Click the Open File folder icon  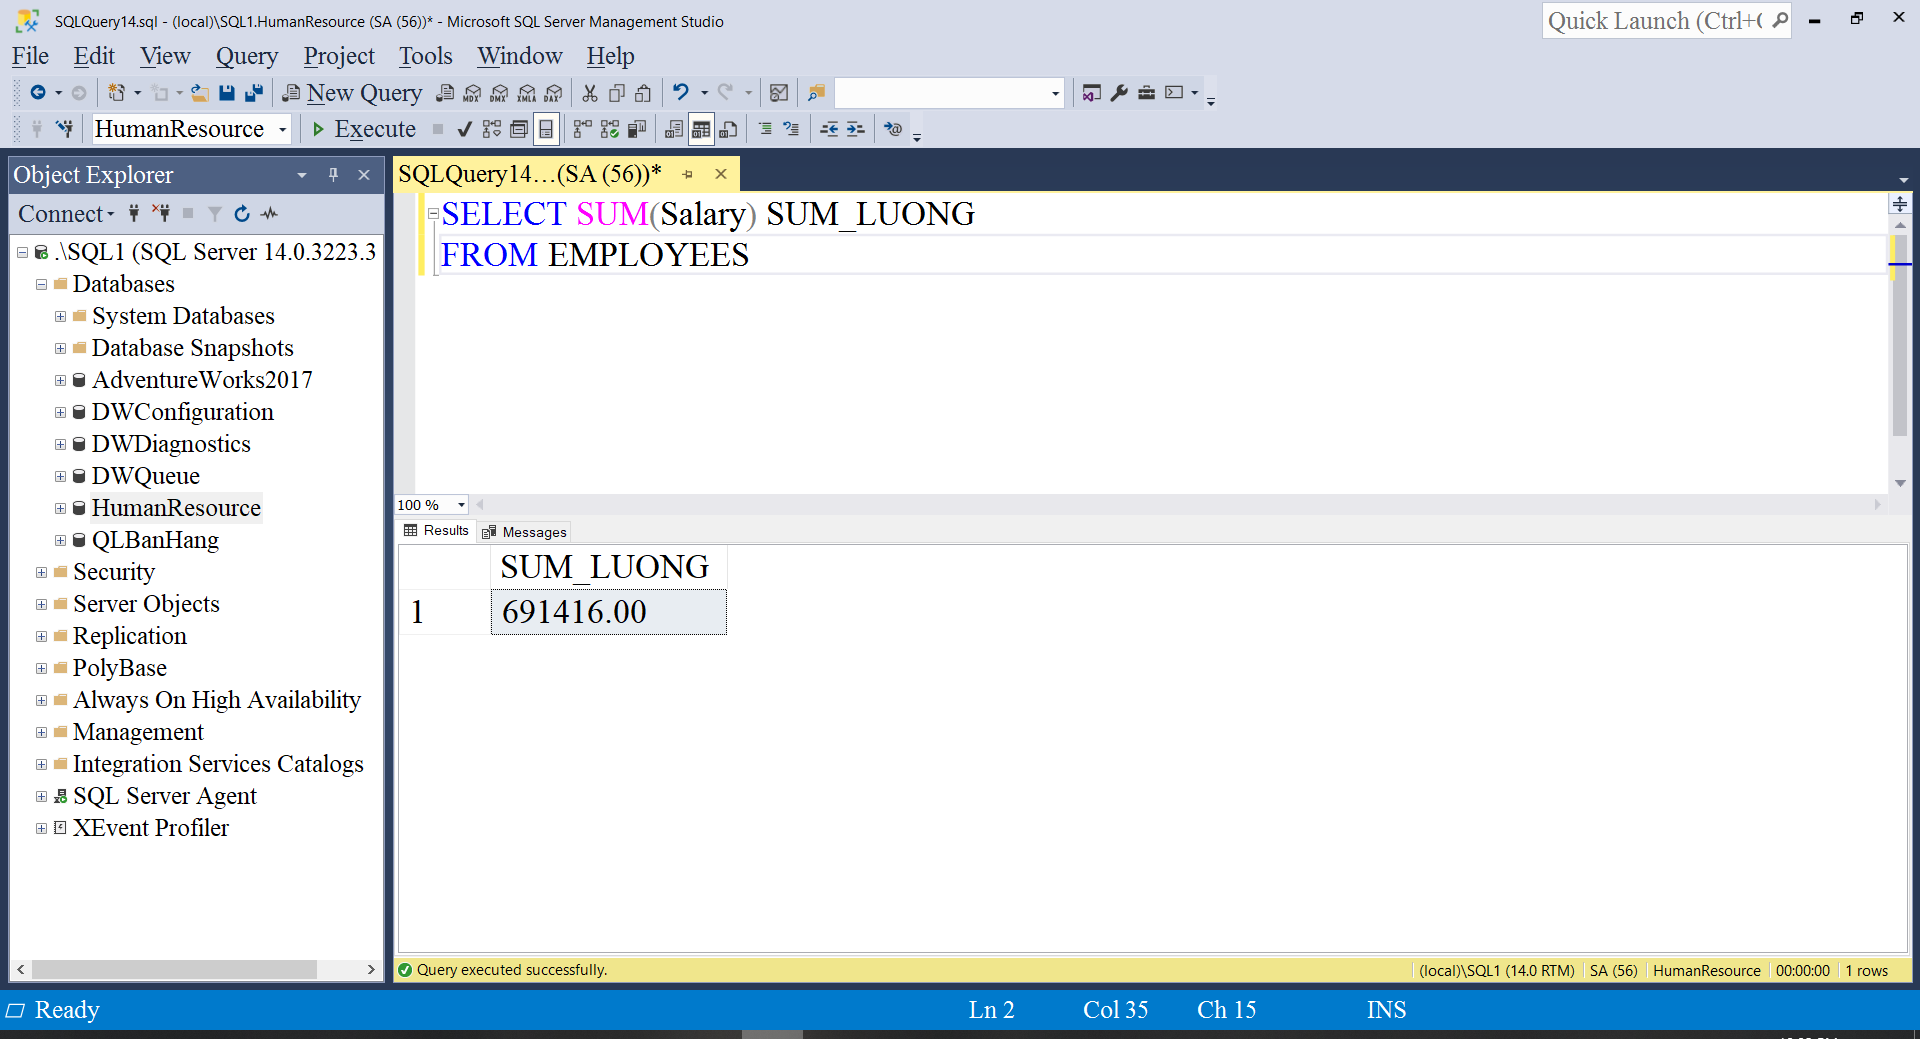tap(200, 93)
